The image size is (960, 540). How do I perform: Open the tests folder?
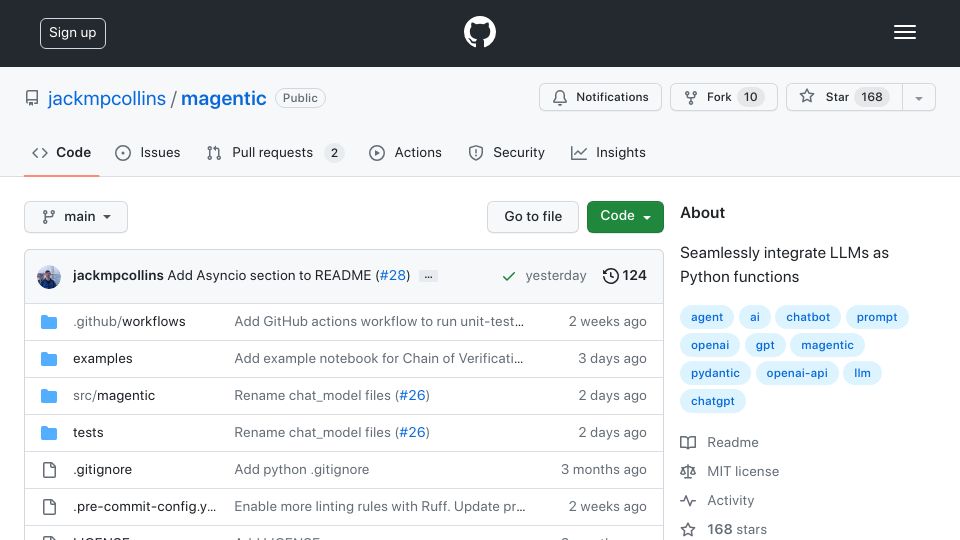(x=88, y=432)
